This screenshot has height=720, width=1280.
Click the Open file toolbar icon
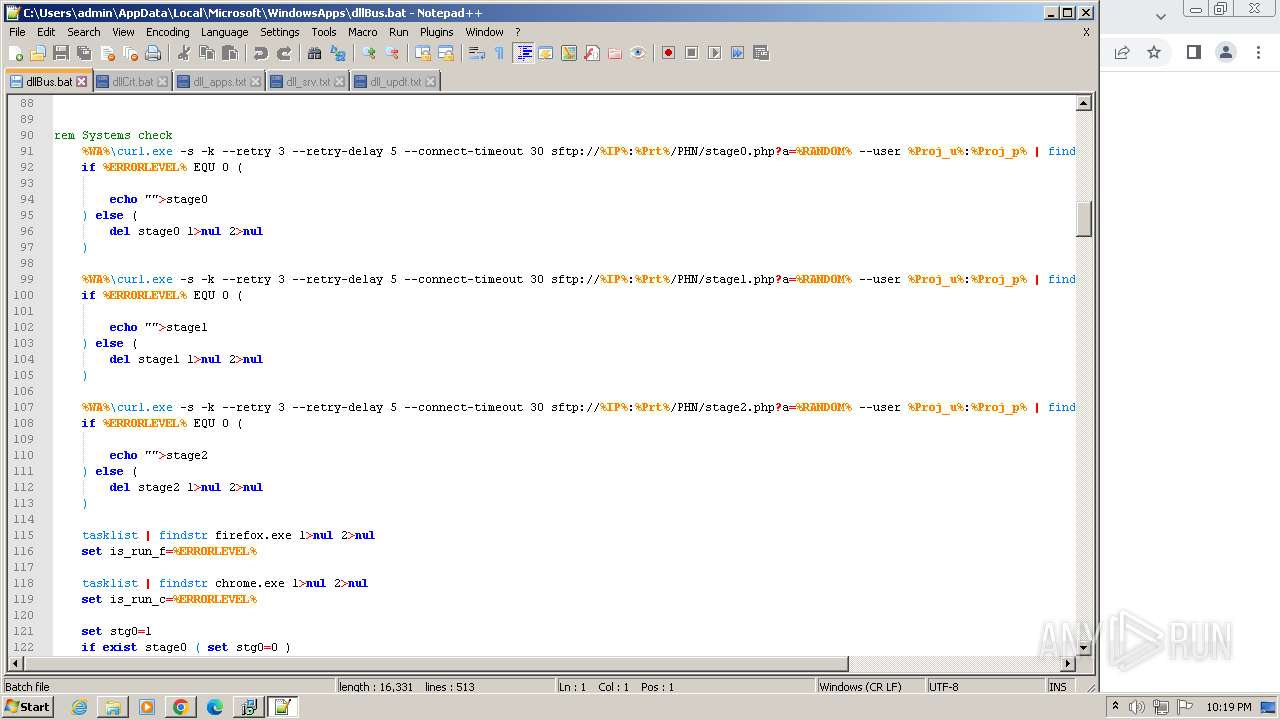(38, 53)
